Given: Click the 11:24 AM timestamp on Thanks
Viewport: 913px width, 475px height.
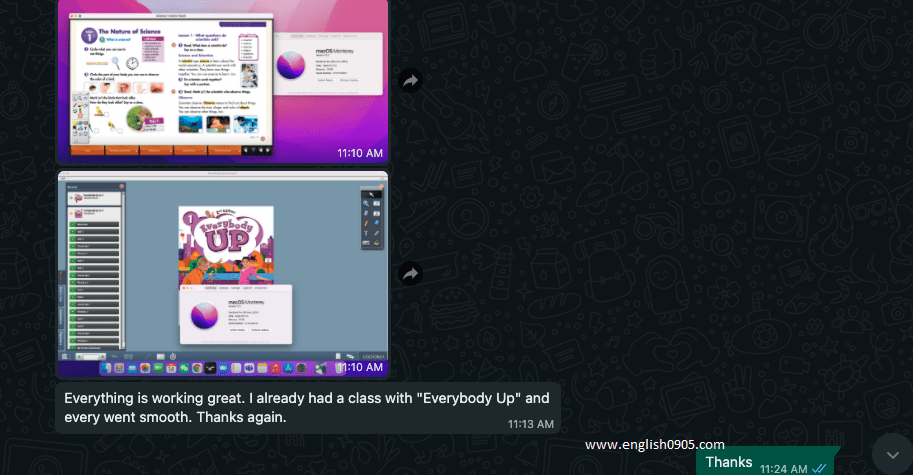Looking at the screenshot, I should point(782,467).
